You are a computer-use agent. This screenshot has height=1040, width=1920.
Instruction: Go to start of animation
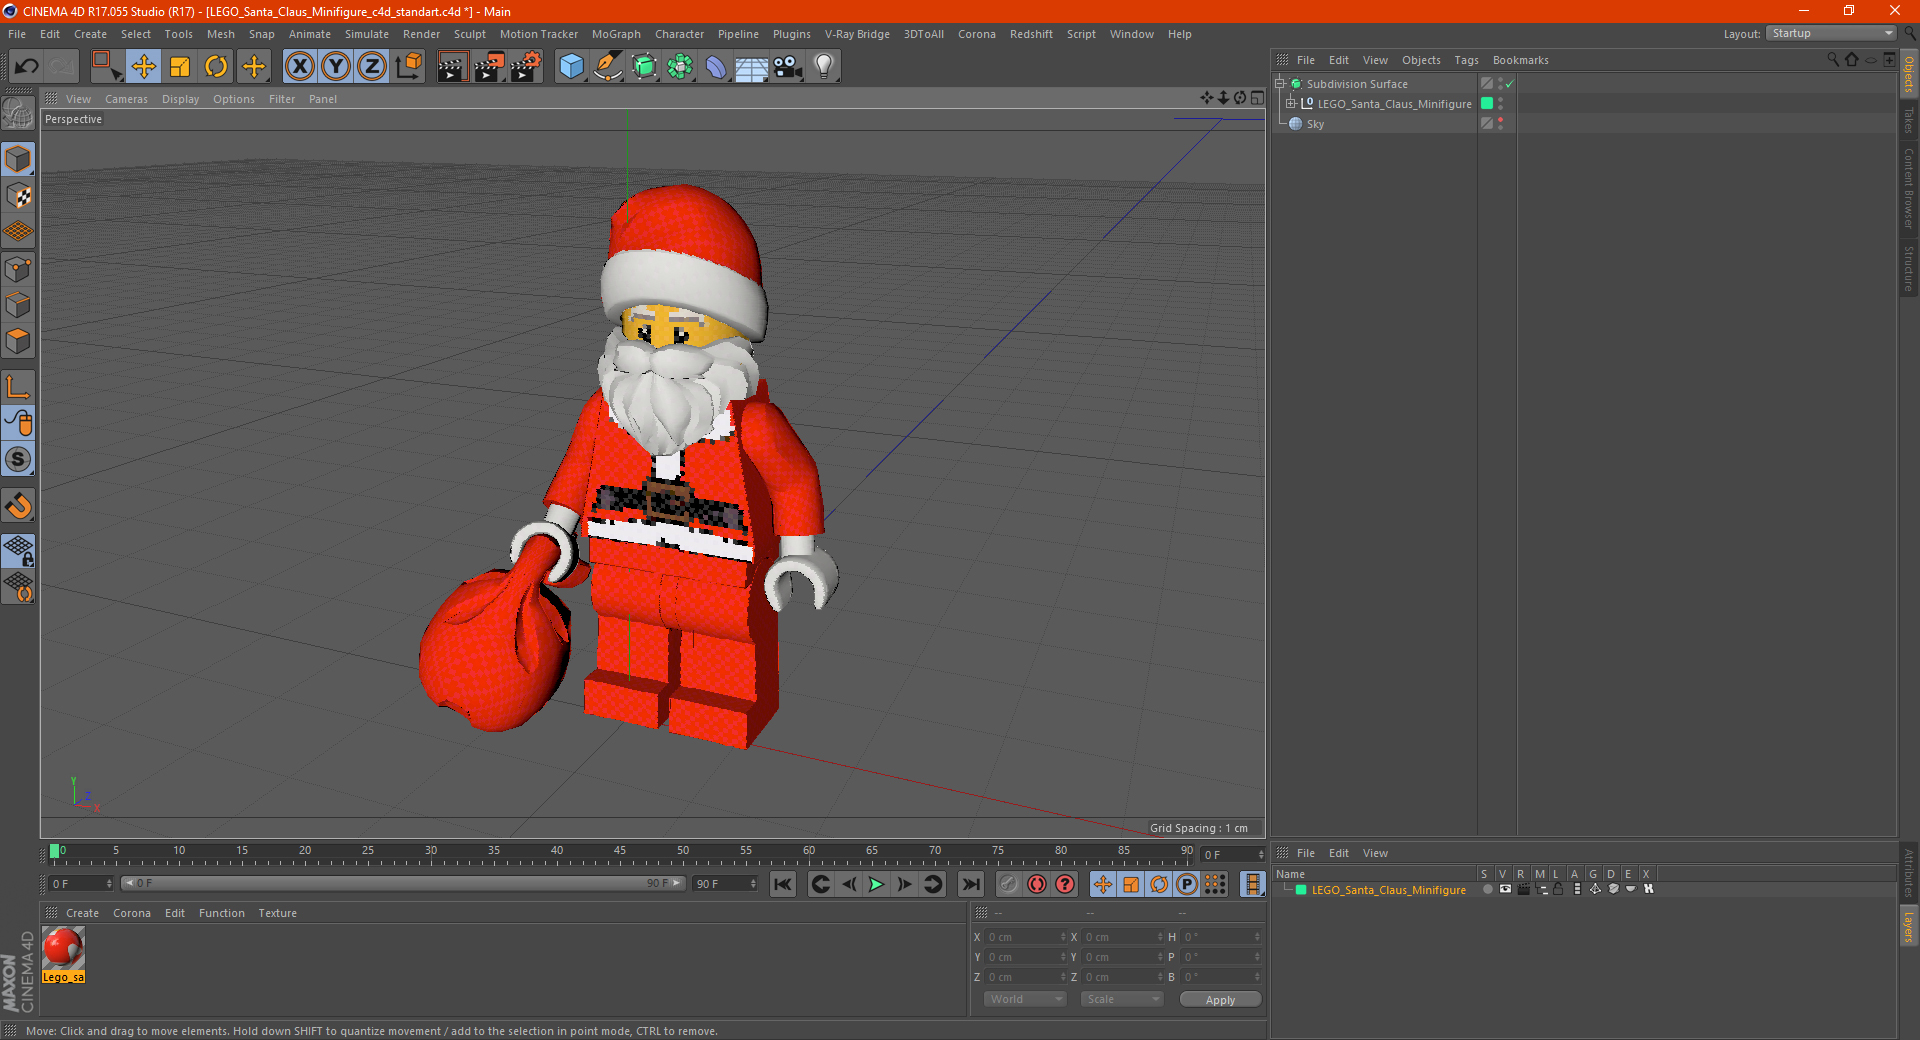point(783,884)
